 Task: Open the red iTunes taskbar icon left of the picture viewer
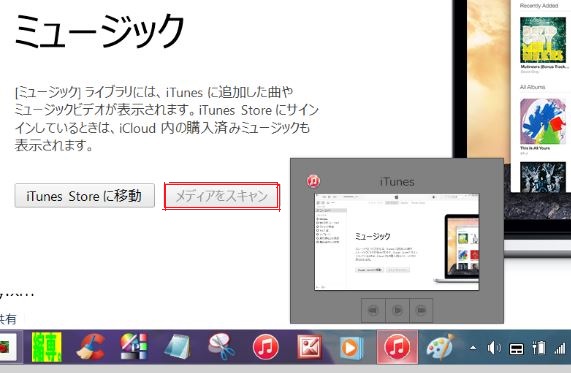(265, 347)
